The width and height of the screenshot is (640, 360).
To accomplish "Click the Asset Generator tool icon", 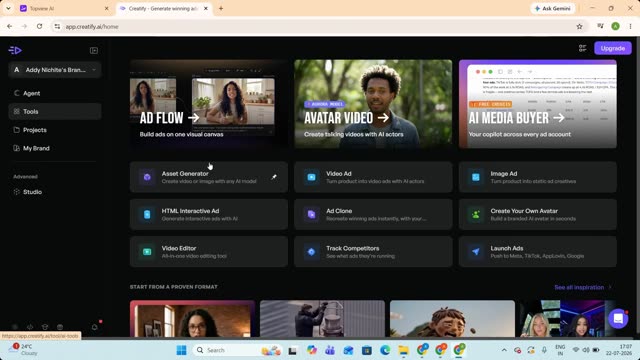I will click(147, 177).
